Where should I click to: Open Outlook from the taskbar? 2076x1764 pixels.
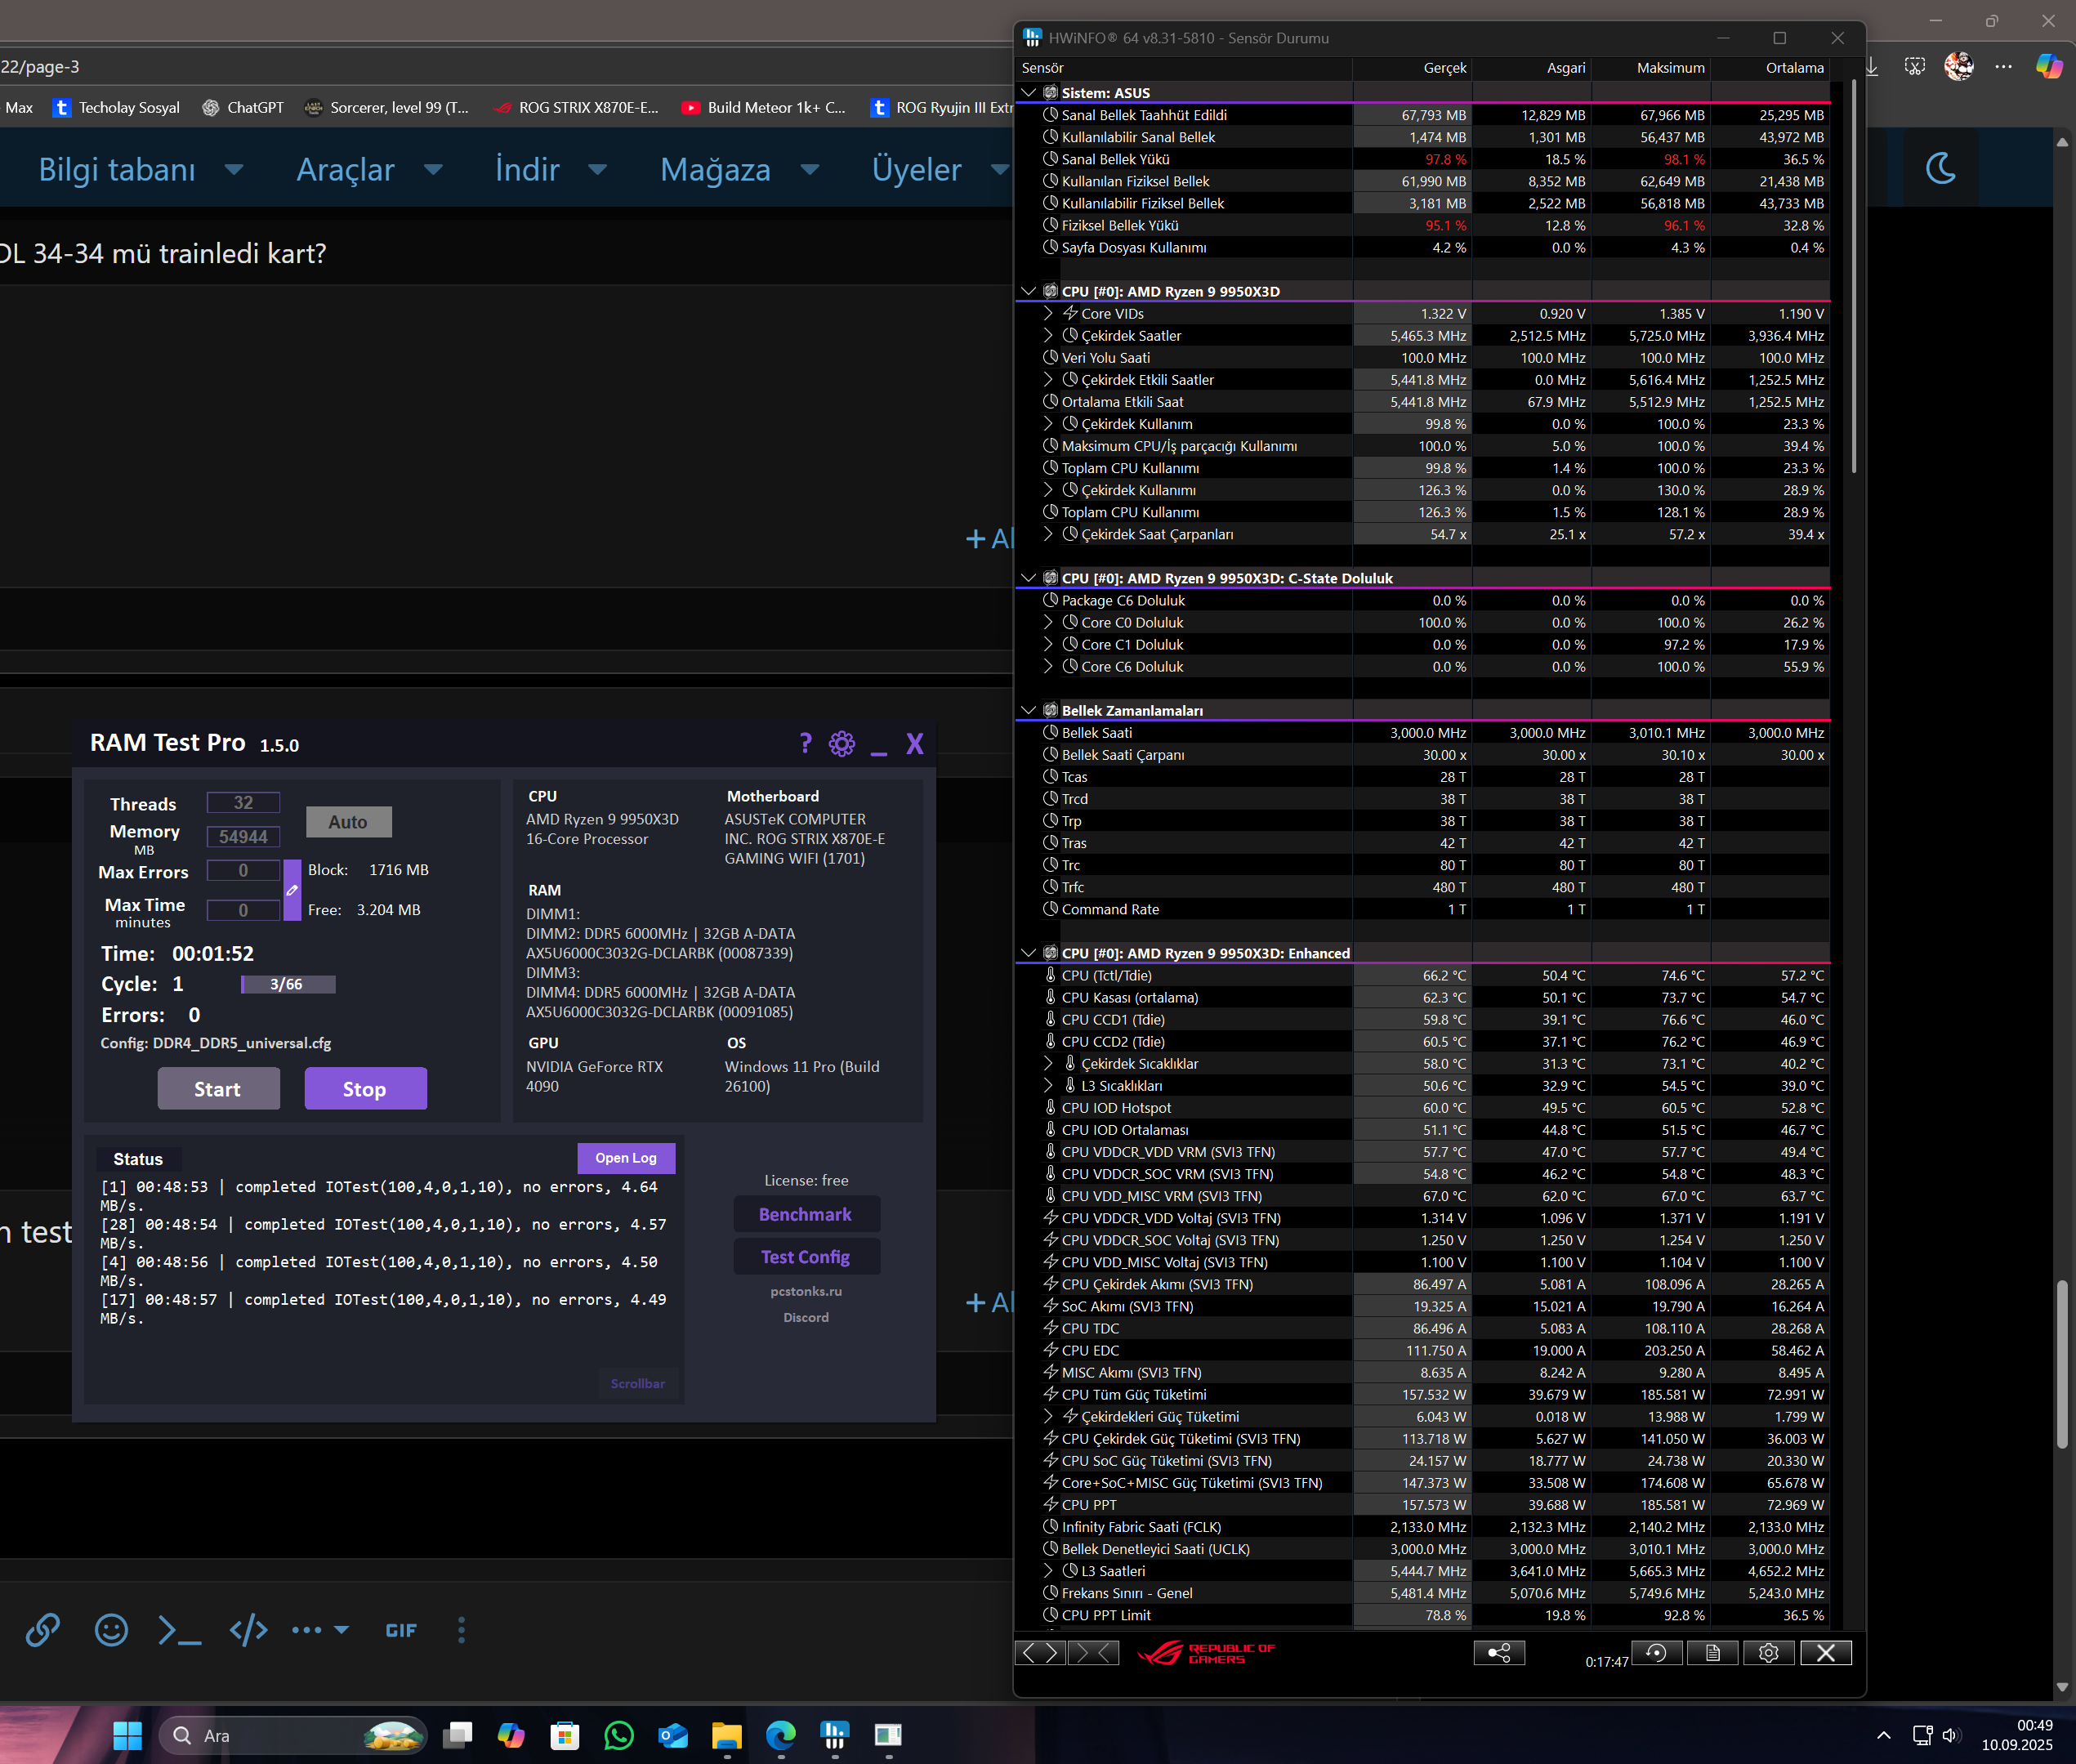pos(673,1735)
